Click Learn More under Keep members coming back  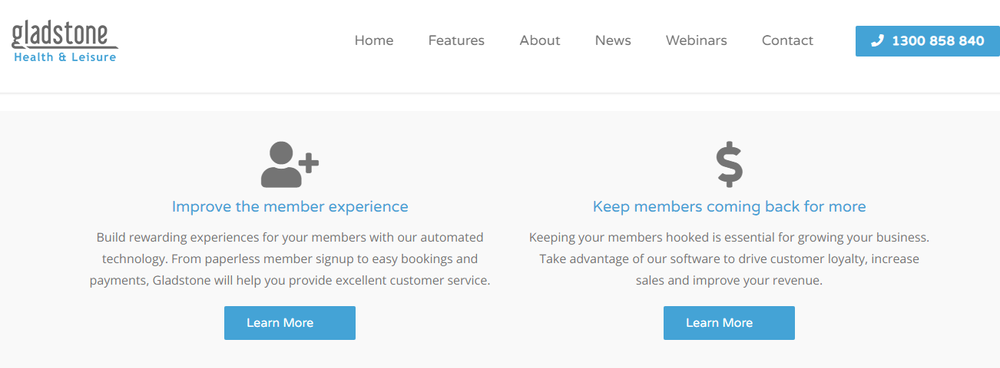pyautogui.click(x=729, y=323)
